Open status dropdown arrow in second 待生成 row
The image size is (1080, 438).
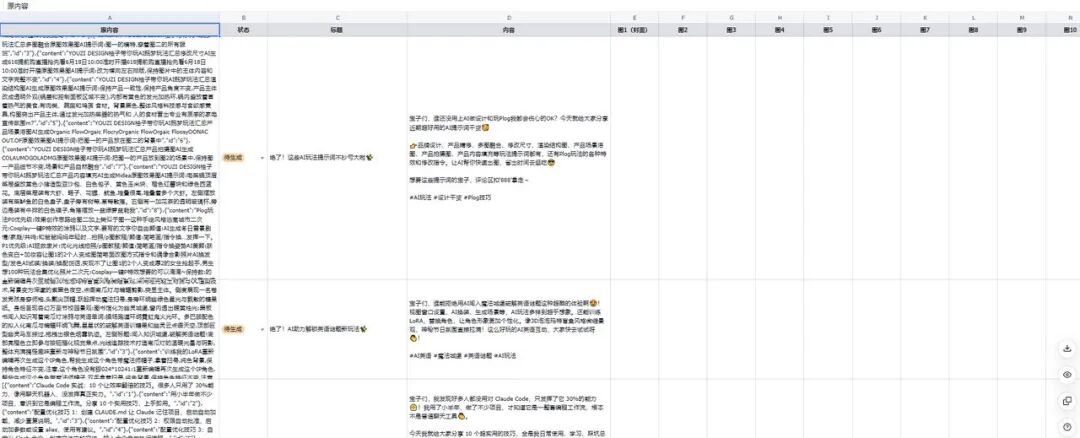click(x=262, y=330)
